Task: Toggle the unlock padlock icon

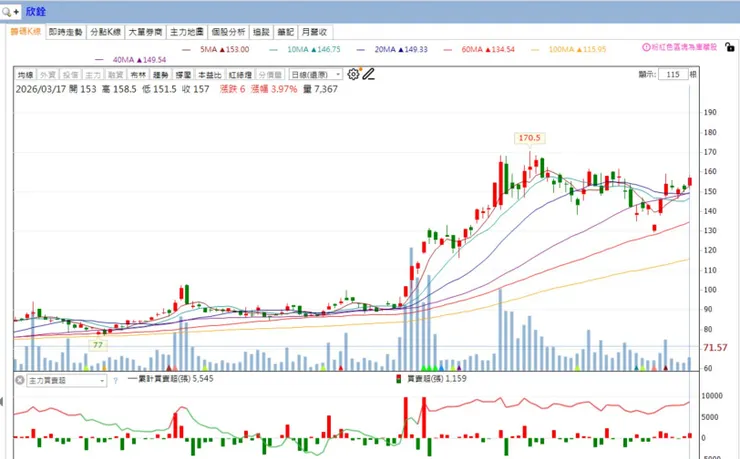Action: (x=730, y=47)
